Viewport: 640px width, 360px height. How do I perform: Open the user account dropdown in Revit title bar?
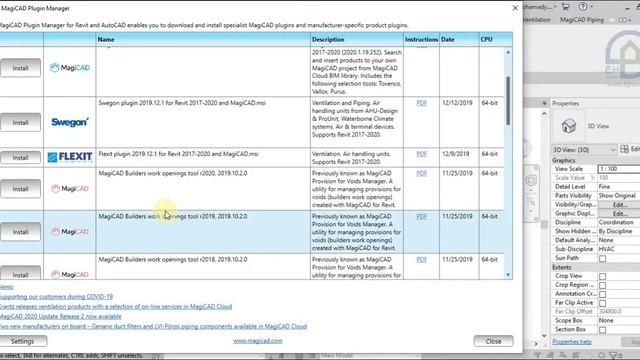(555, 7)
